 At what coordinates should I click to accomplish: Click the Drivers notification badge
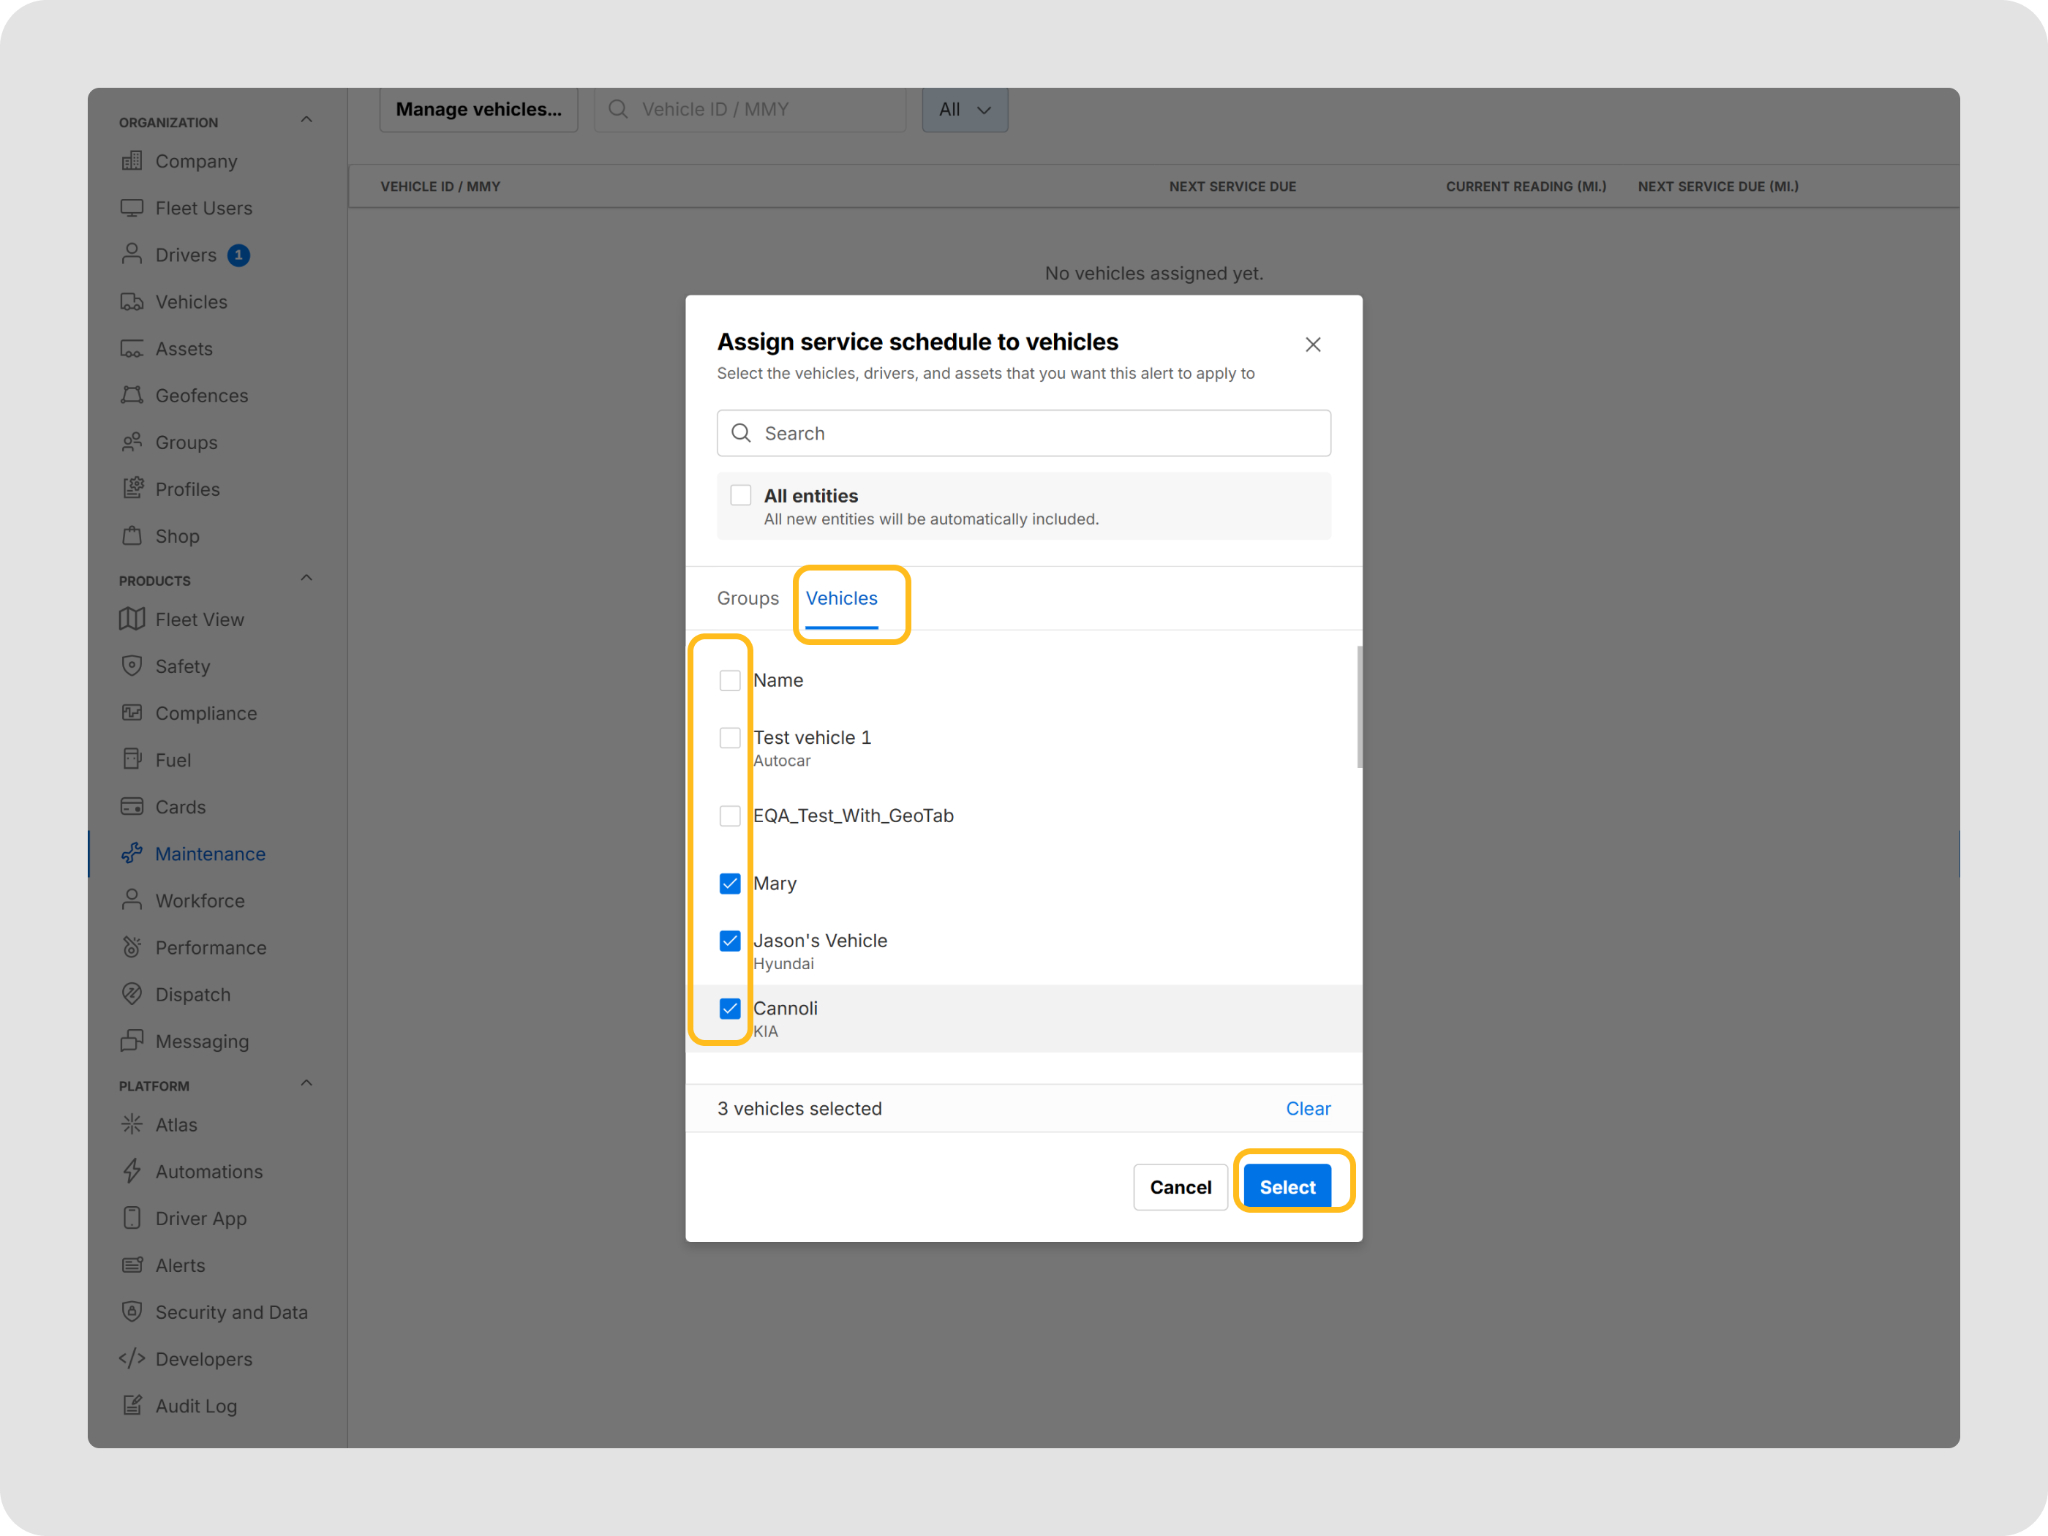[238, 255]
